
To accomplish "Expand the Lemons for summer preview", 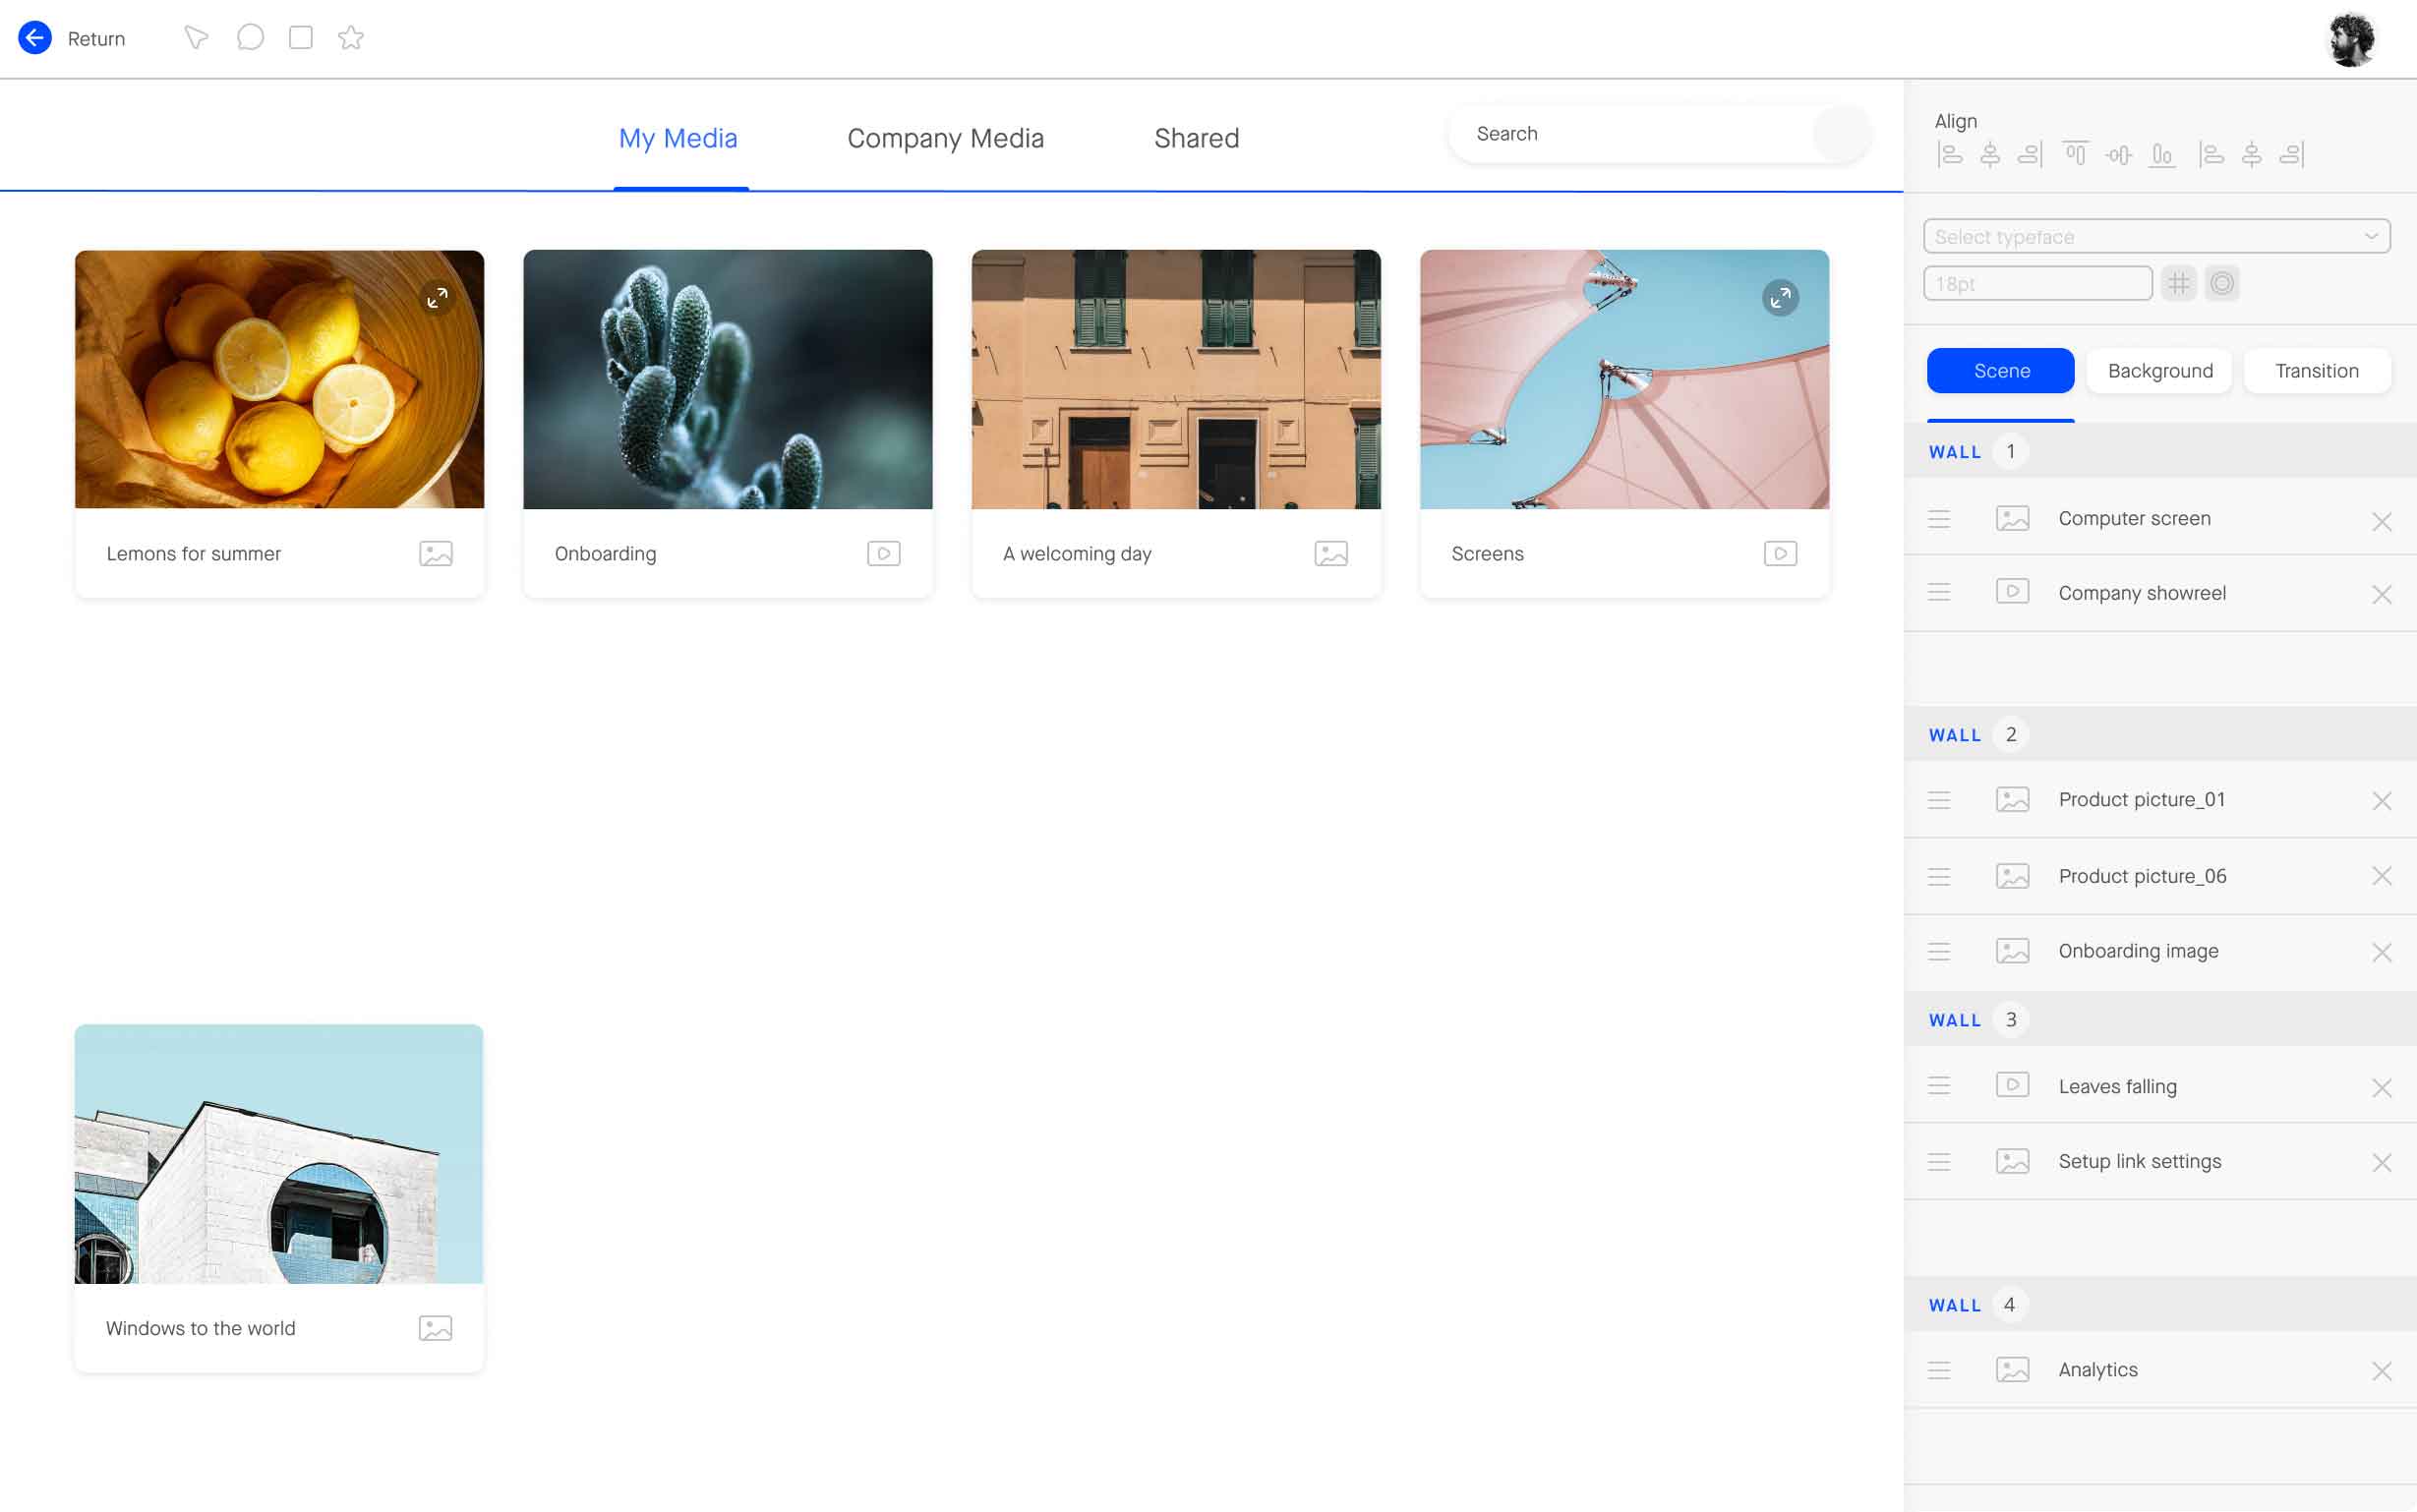I will 437,298.
